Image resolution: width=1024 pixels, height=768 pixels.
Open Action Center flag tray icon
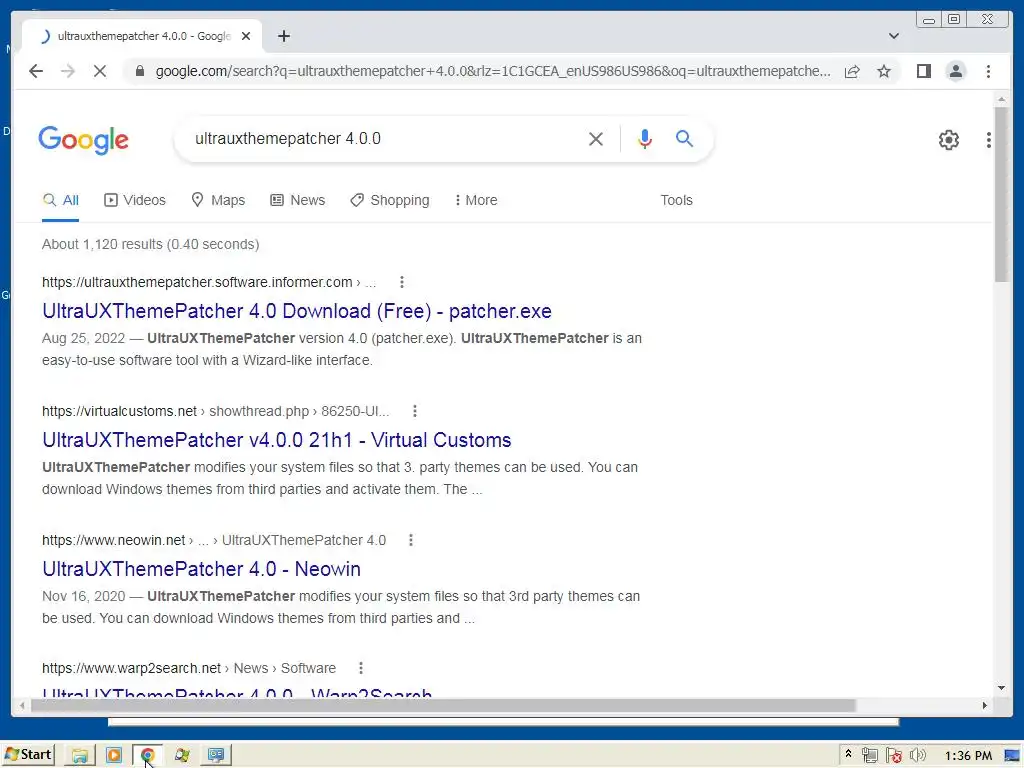point(893,756)
